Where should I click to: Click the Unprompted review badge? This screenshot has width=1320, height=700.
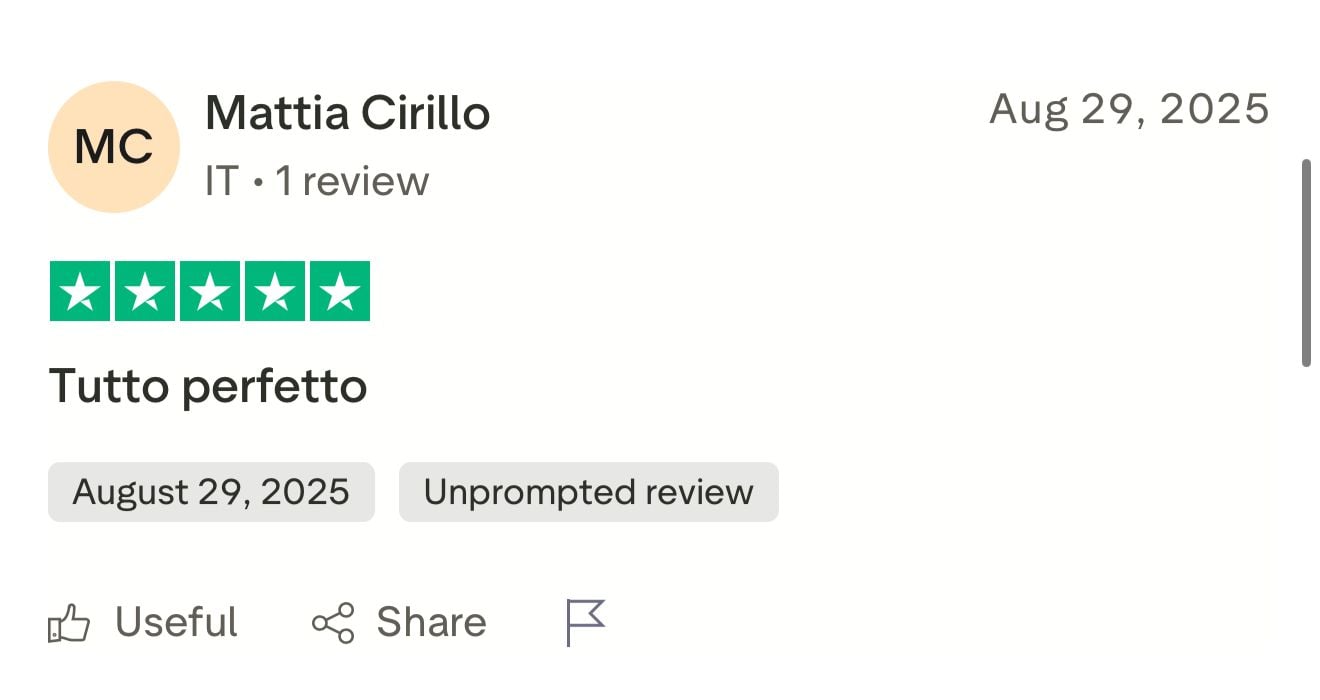pos(588,492)
